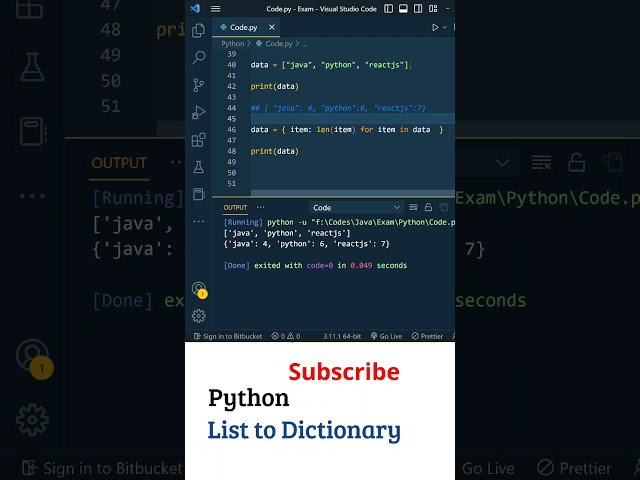Viewport: 640px width, 480px height.
Task: Click Sign in to Bitbucket in center status bar
Action: 228,336
